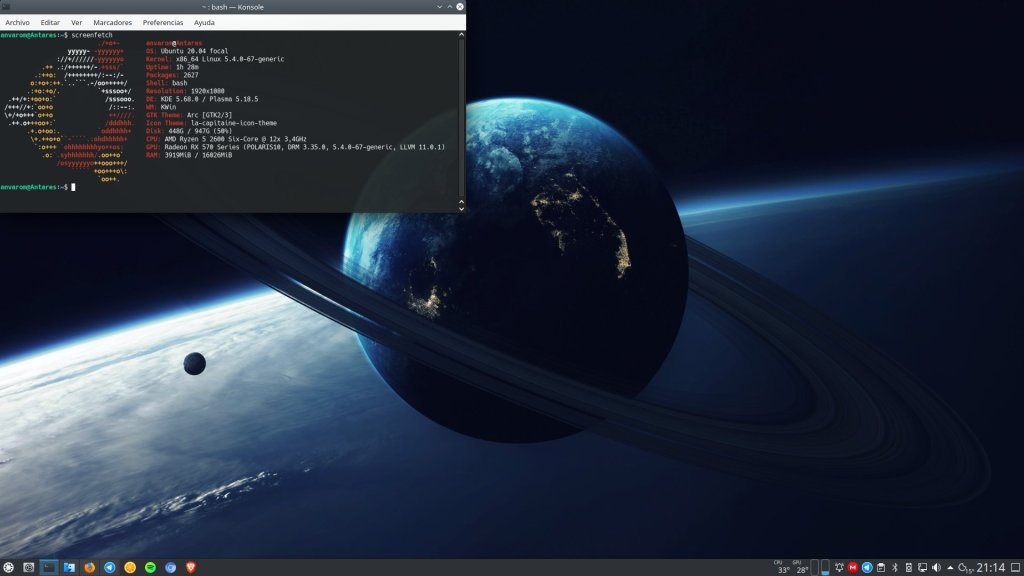This screenshot has width=1024, height=576.
Task: Open the notifications bell in tray
Action: pos(839,567)
